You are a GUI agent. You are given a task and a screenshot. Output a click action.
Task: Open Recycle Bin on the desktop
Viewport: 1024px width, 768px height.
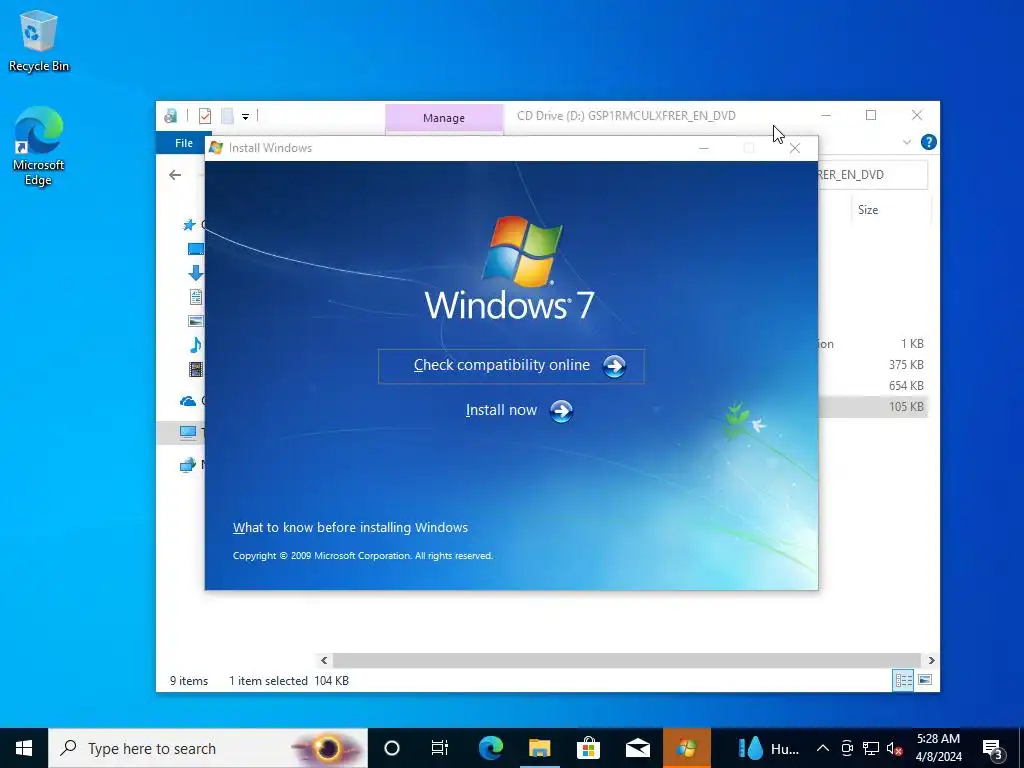coord(39,42)
